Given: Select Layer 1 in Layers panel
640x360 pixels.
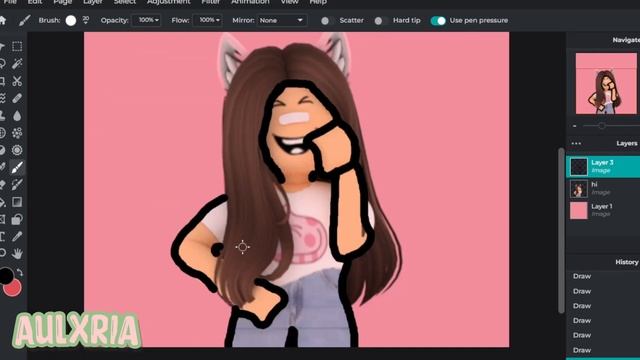Looking at the screenshot, I should point(603,210).
